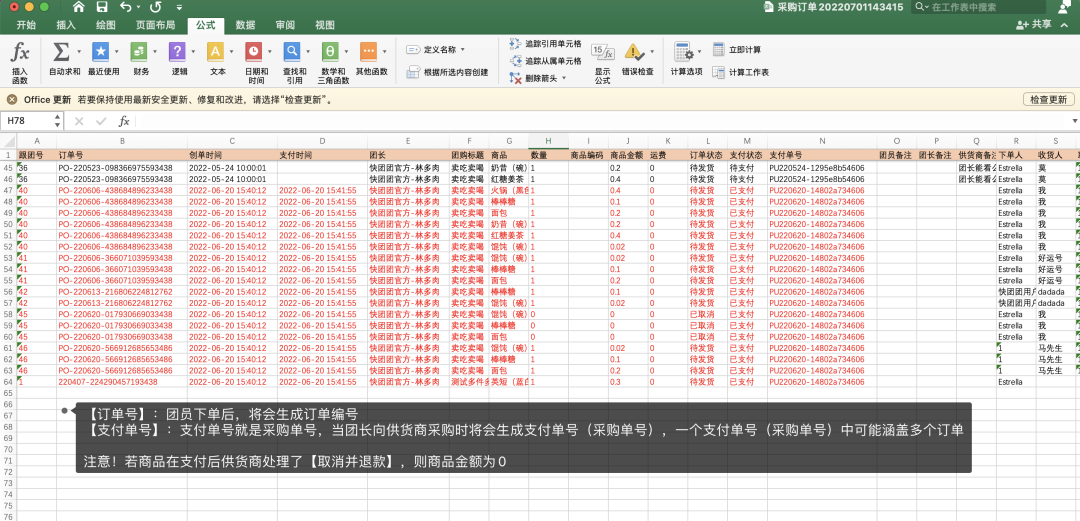Image resolution: width=1080 pixels, height=521 pixels.
Task: Open the Recently Used (最近使用) functions icon
Action: pos(102,52)
